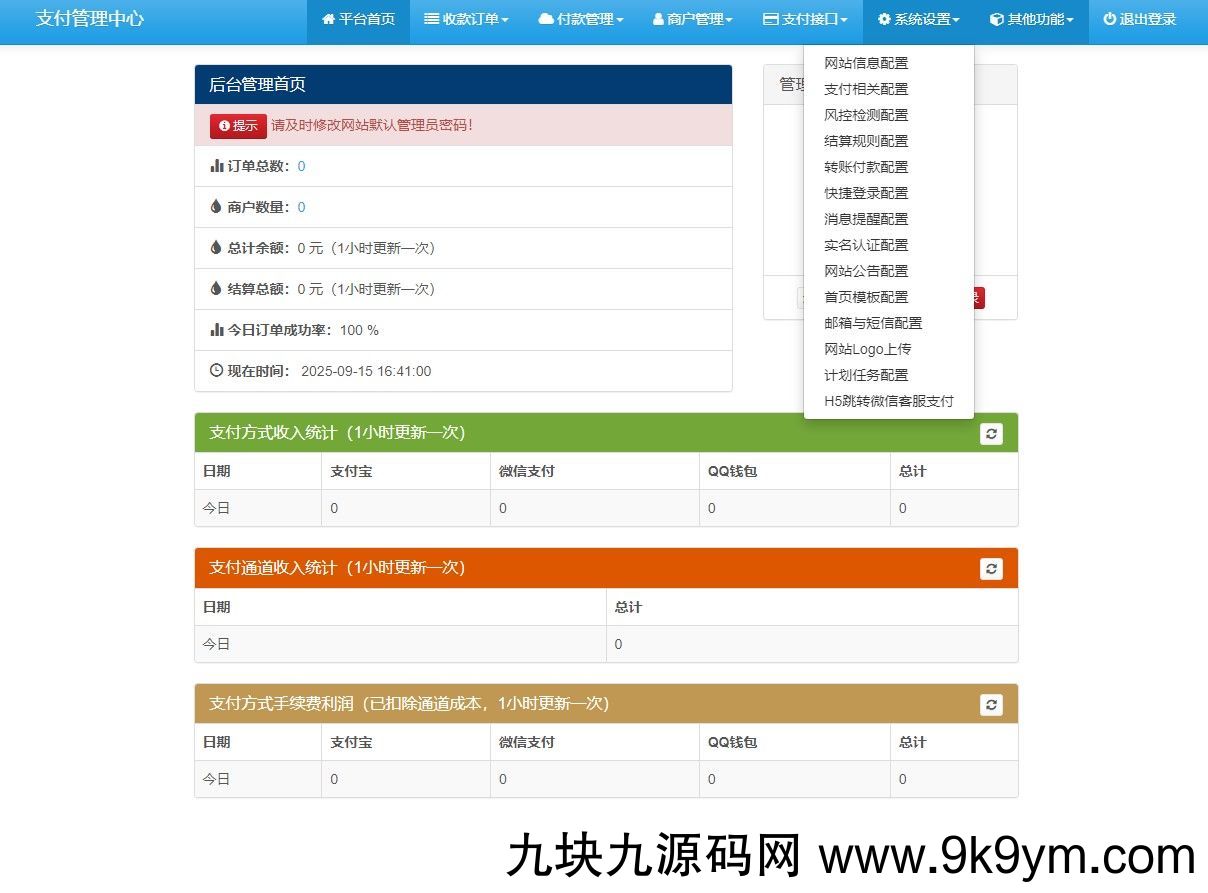Viewport: 1208px width, 893px height.
Task: Click the cloud icon for 付款管理
Action: click(x=546, y=20)
